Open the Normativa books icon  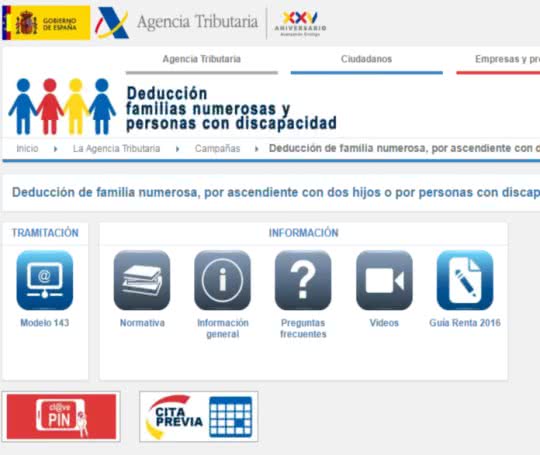point(142,280)
